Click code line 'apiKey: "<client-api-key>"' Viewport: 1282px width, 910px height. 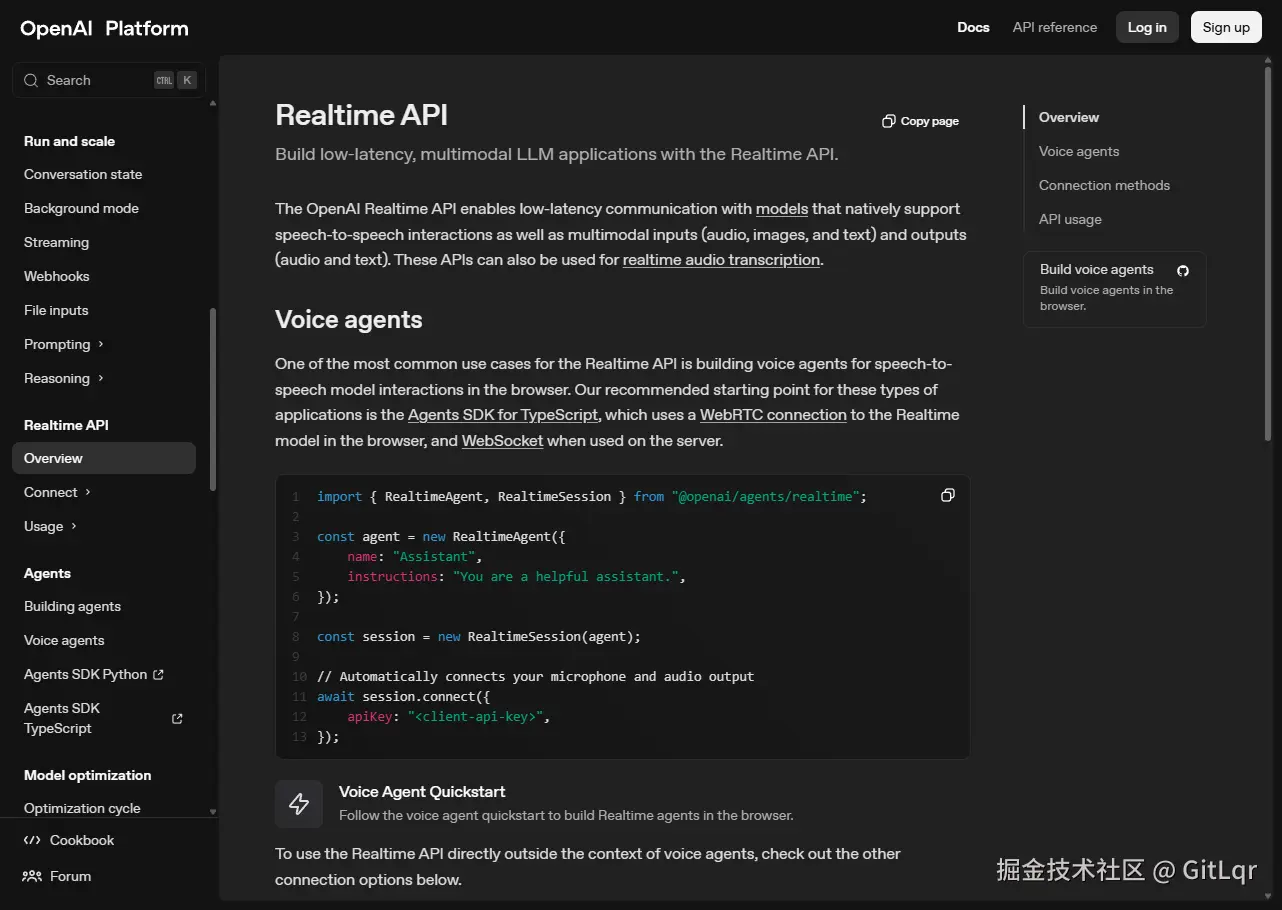coord(449,716)
